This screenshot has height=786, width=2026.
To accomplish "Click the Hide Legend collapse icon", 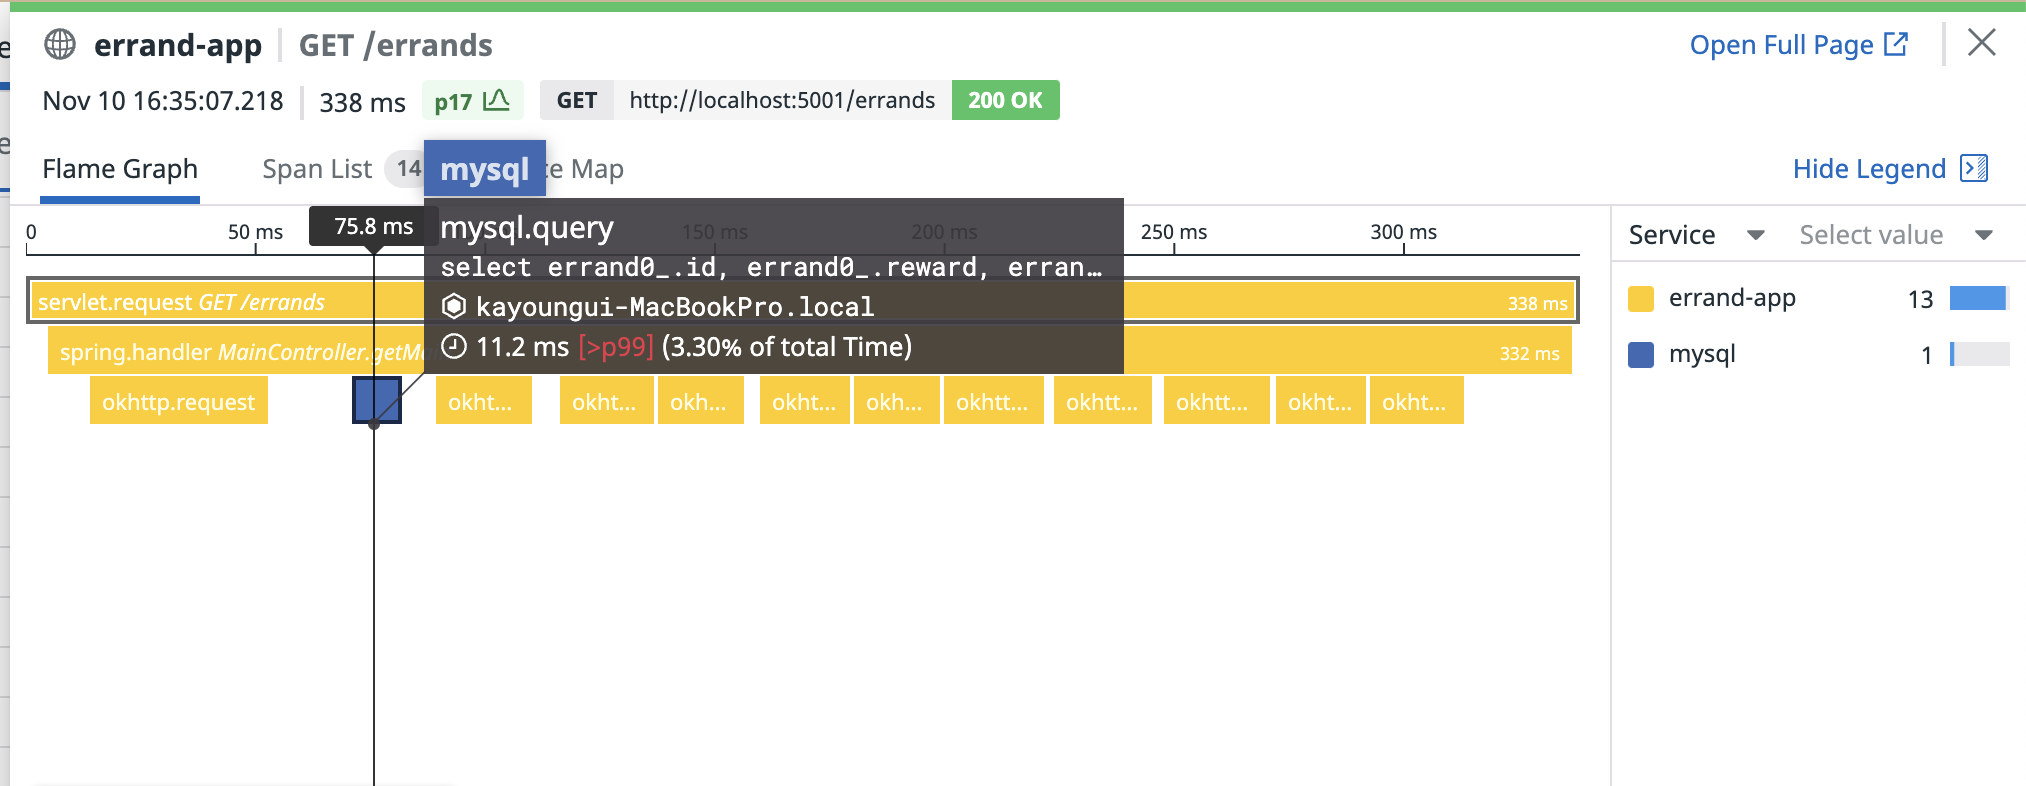I will [1974, 168].
